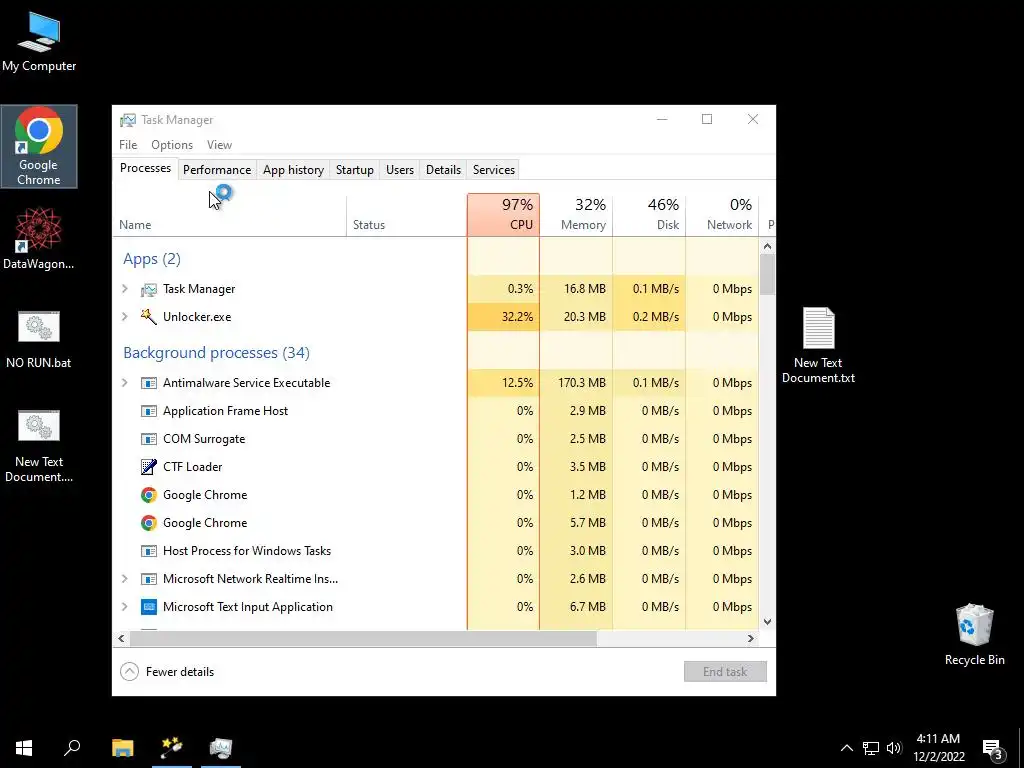Expand the Task Manager process row
This screenshot has width=1024, height=768.
125,289
